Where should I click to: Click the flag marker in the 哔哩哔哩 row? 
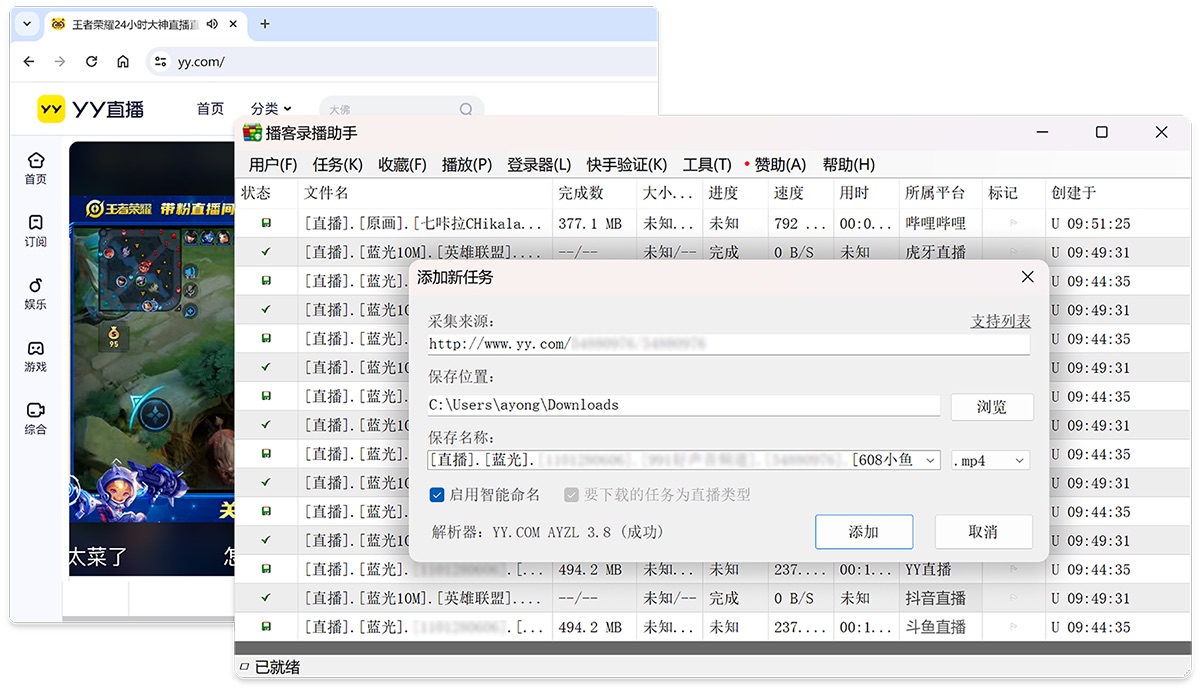1013,224
